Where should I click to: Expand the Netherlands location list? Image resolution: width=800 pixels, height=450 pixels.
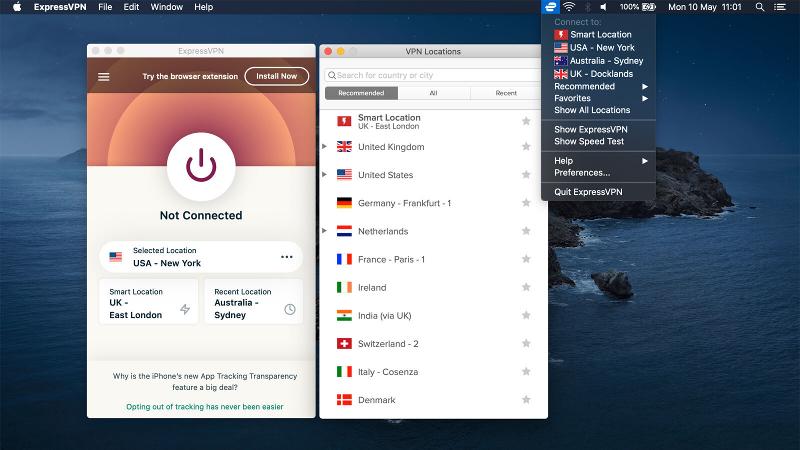[325, 231]
